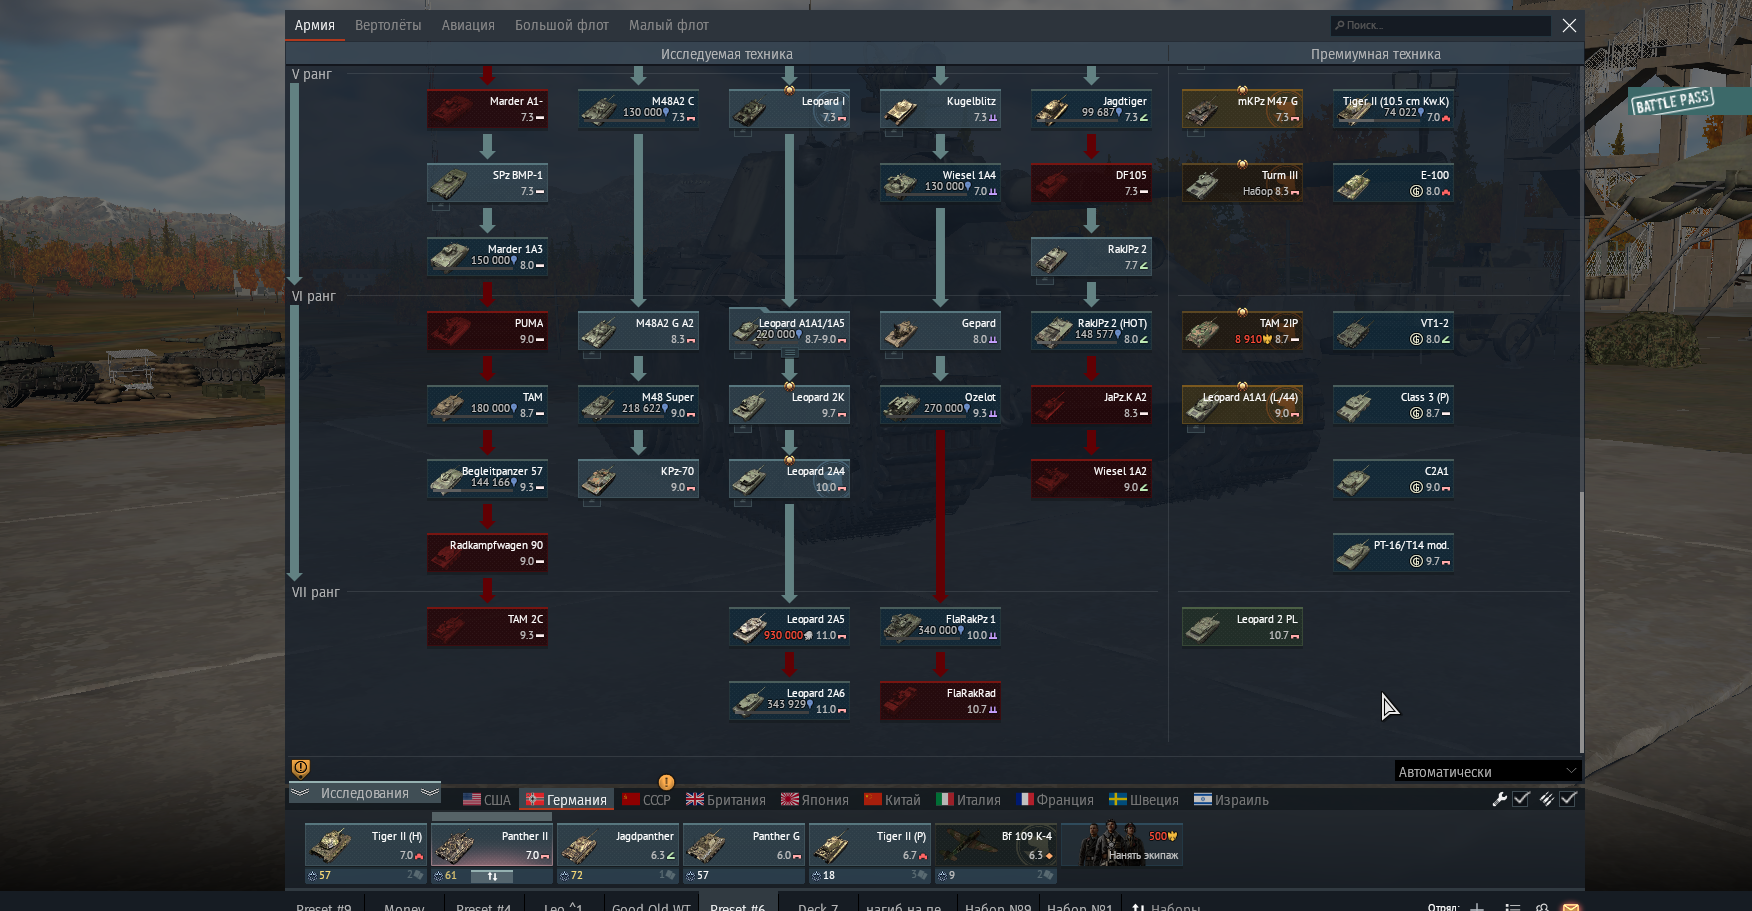This screenshot has height=911, width=1752.
Task: Select the premium TAM 2IP card
Action: 1242,331
